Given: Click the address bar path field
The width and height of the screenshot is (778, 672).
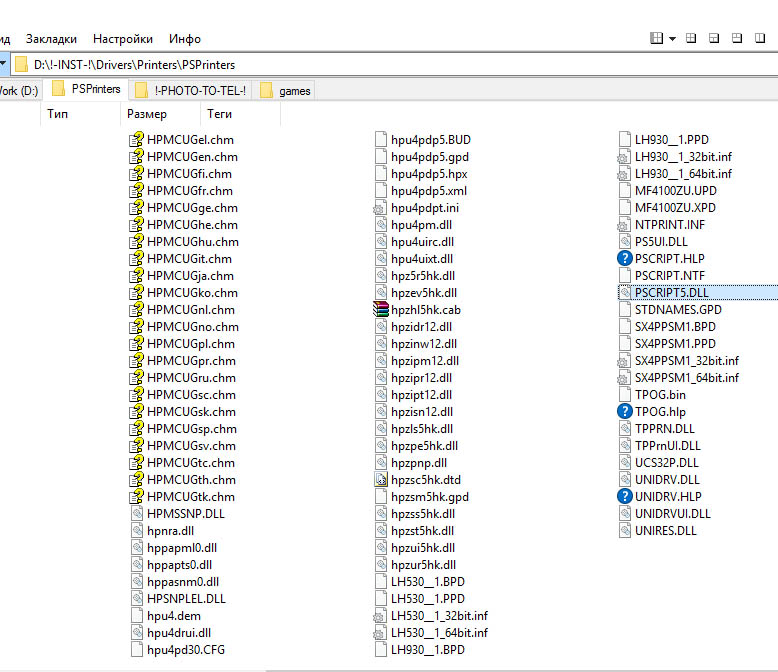Looking at the screenshot, I should point(394,65).
